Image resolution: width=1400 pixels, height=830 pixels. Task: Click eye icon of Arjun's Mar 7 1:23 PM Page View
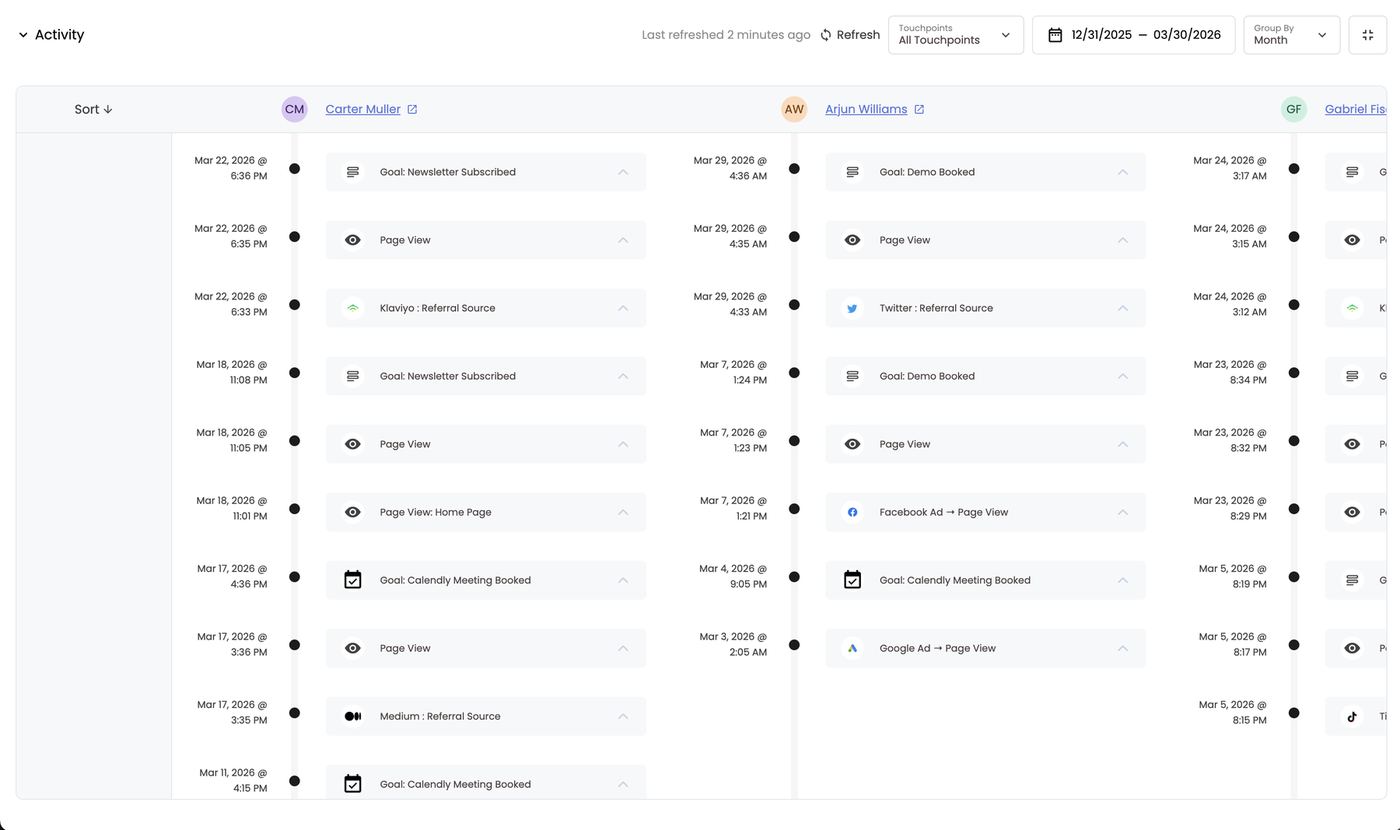point(853,444)
